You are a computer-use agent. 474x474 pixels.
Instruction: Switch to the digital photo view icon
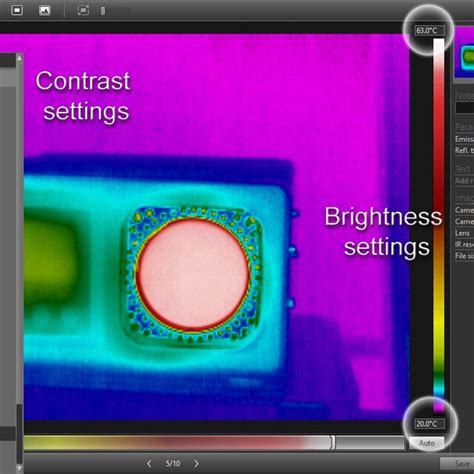point(44,10)
